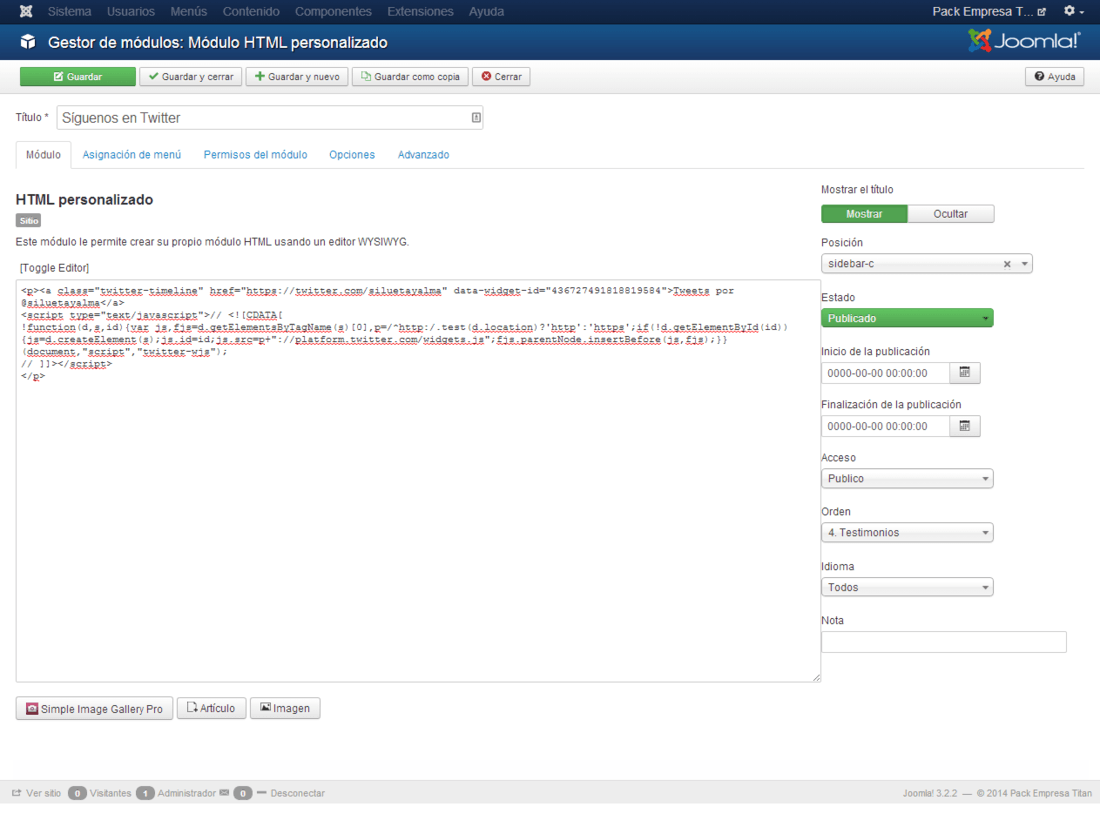The image size is (1100, 827).
Task: Switch to the Permisos del módulo tab
Action: point(255,154)
